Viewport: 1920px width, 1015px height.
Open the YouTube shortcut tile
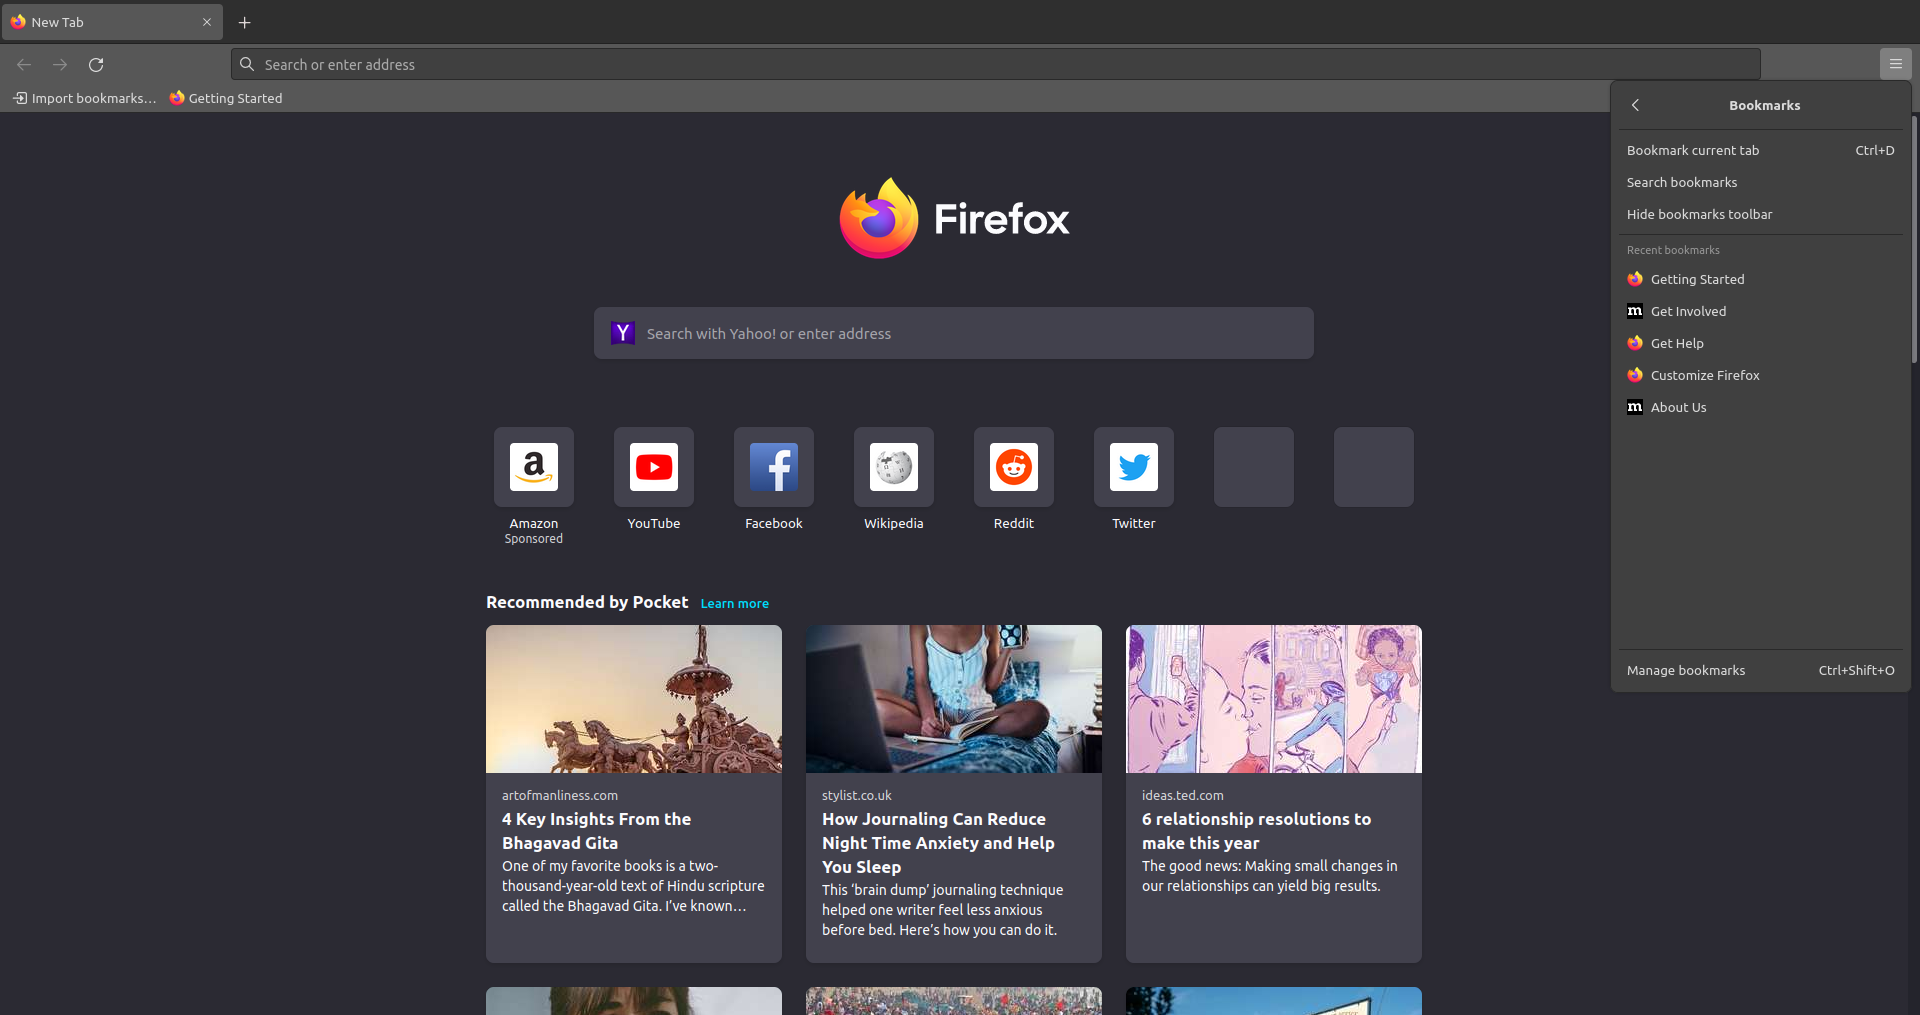(653, 467)
